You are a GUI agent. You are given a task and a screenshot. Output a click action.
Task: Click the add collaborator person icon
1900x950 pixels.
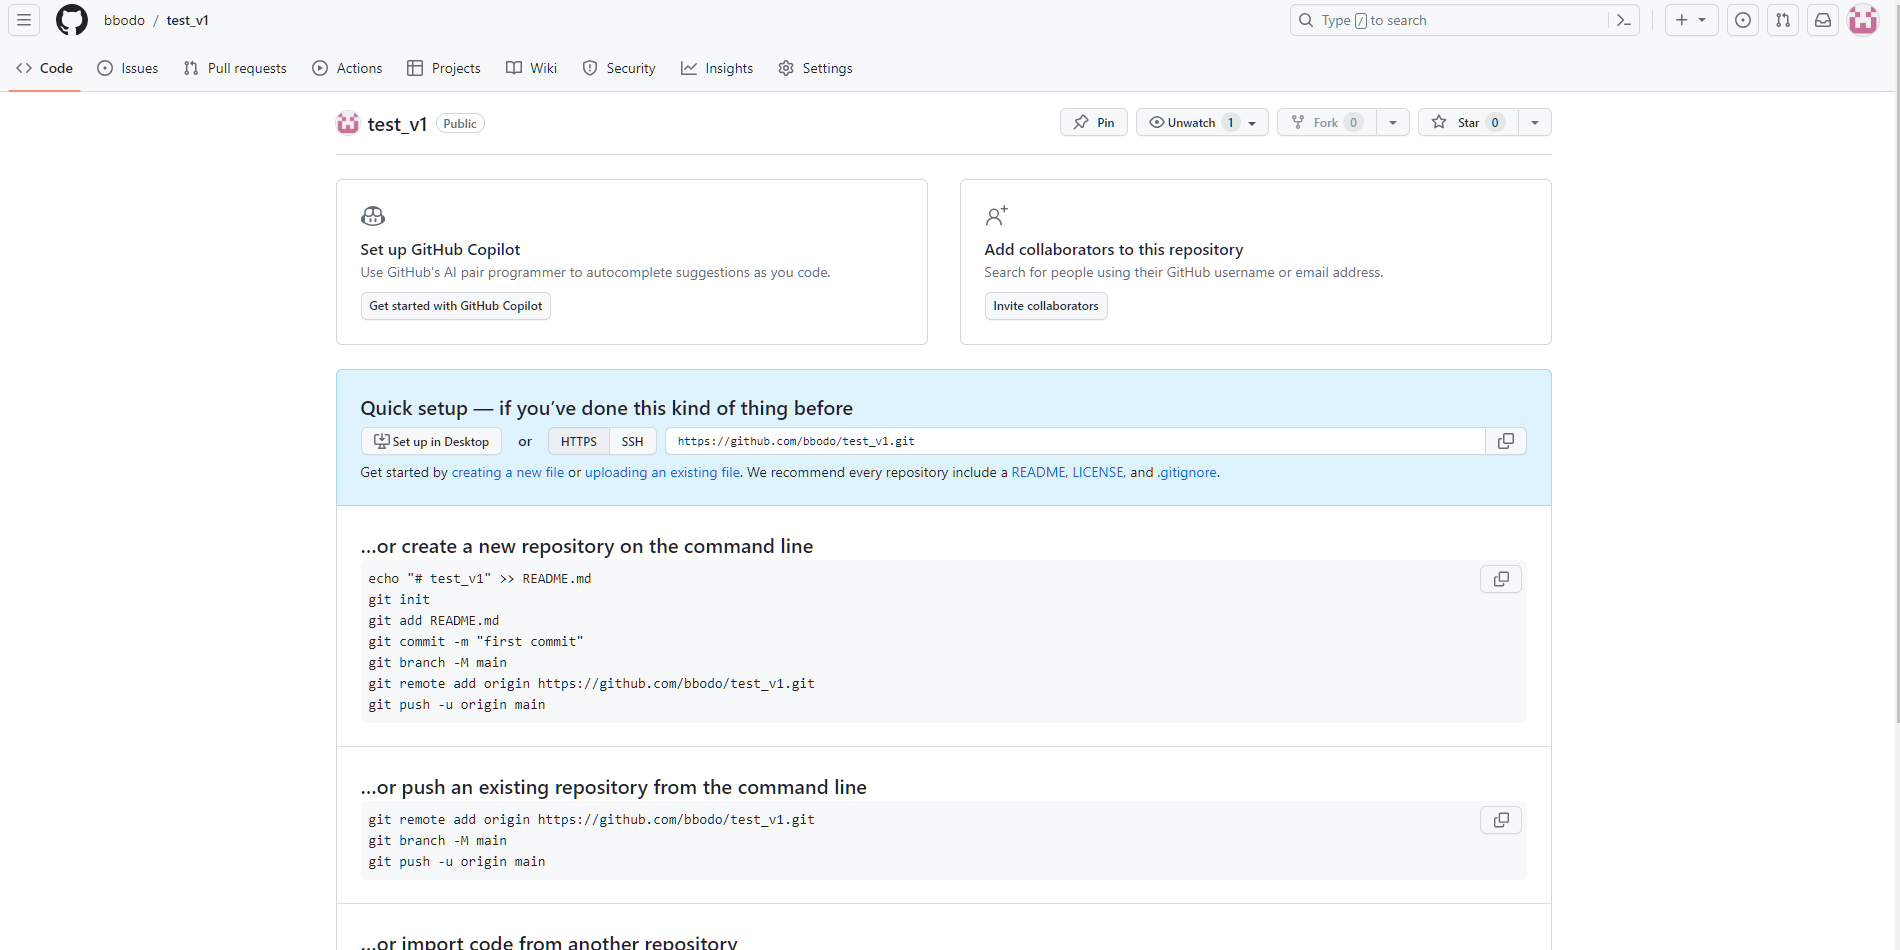pos(997,216)
